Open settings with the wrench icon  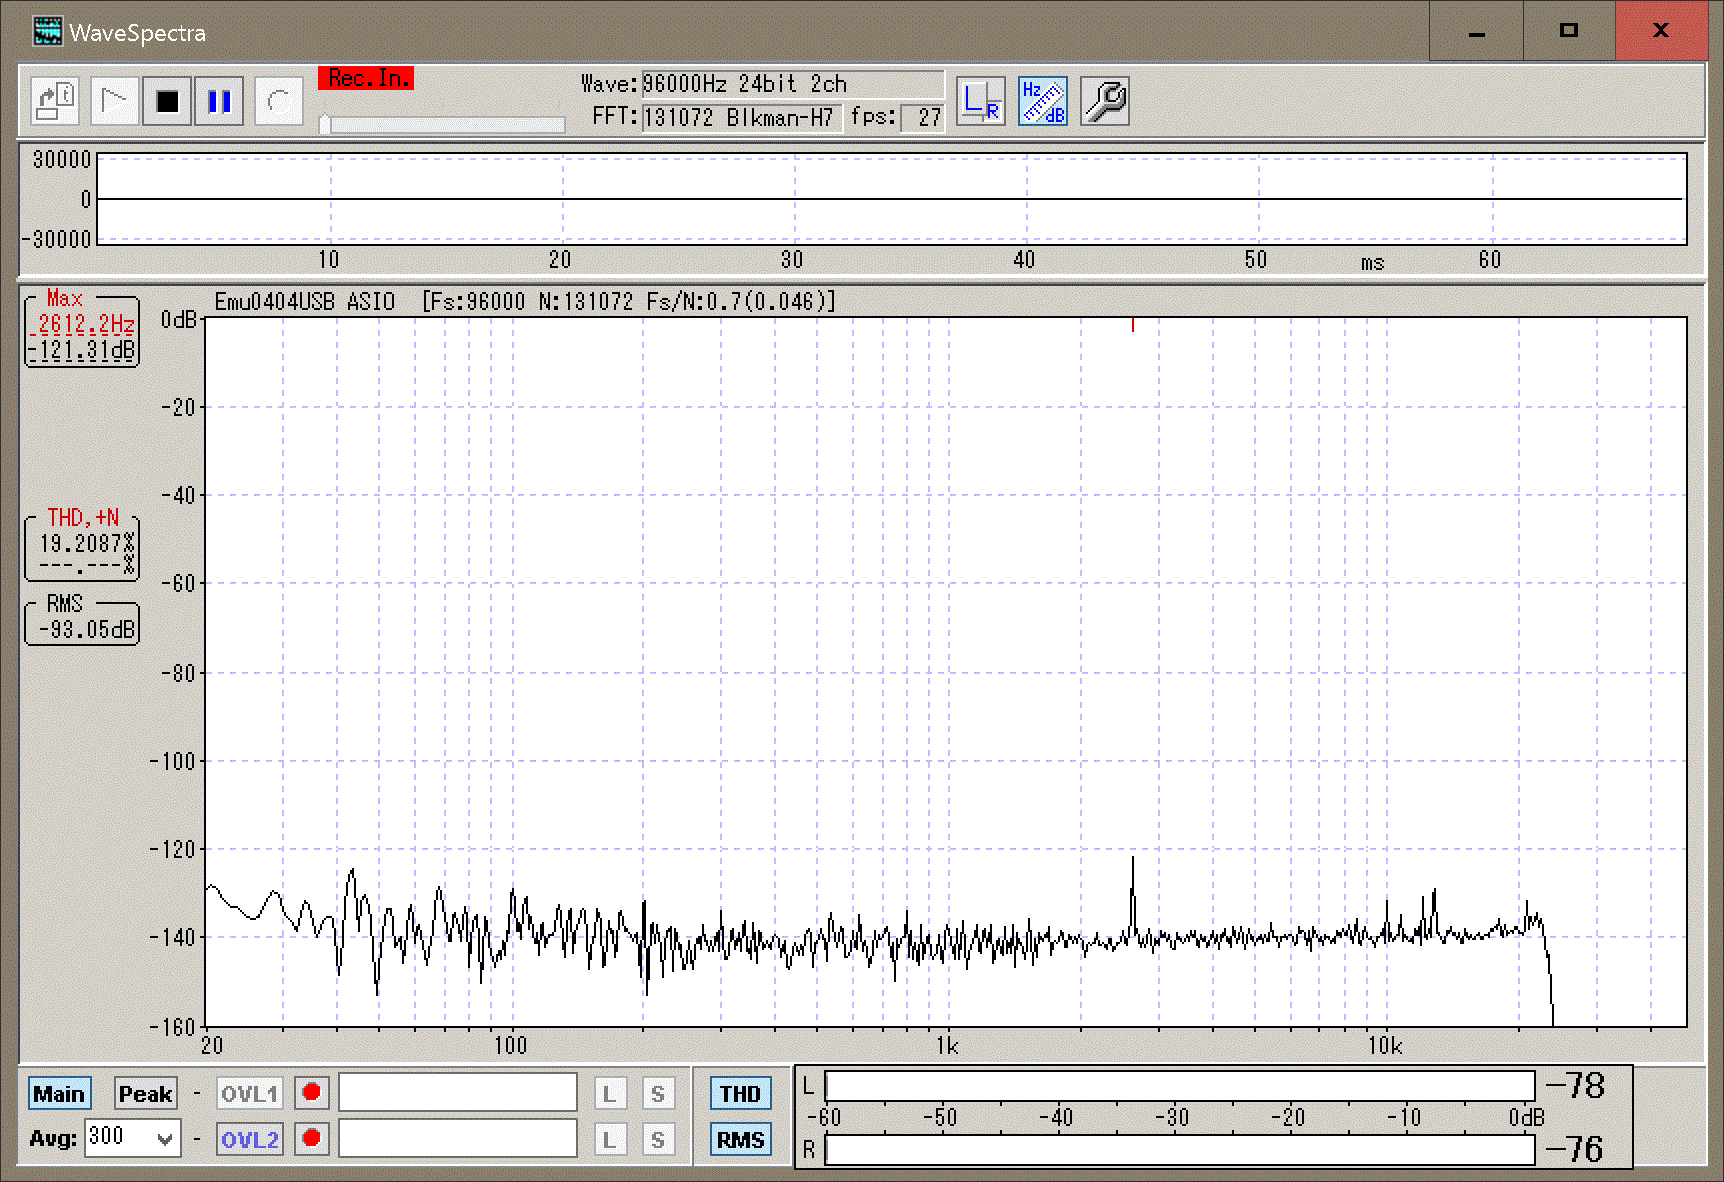[x=1105, y=101]
